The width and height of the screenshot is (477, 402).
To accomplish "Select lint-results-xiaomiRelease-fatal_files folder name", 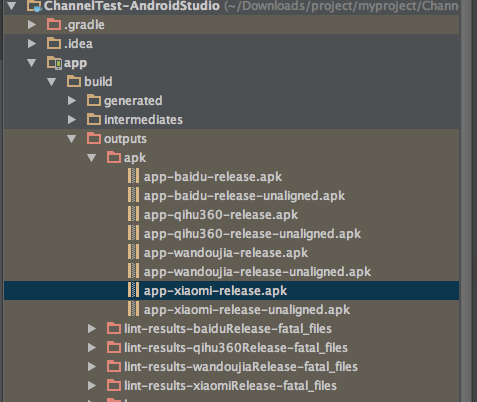I will click(230, 386).
